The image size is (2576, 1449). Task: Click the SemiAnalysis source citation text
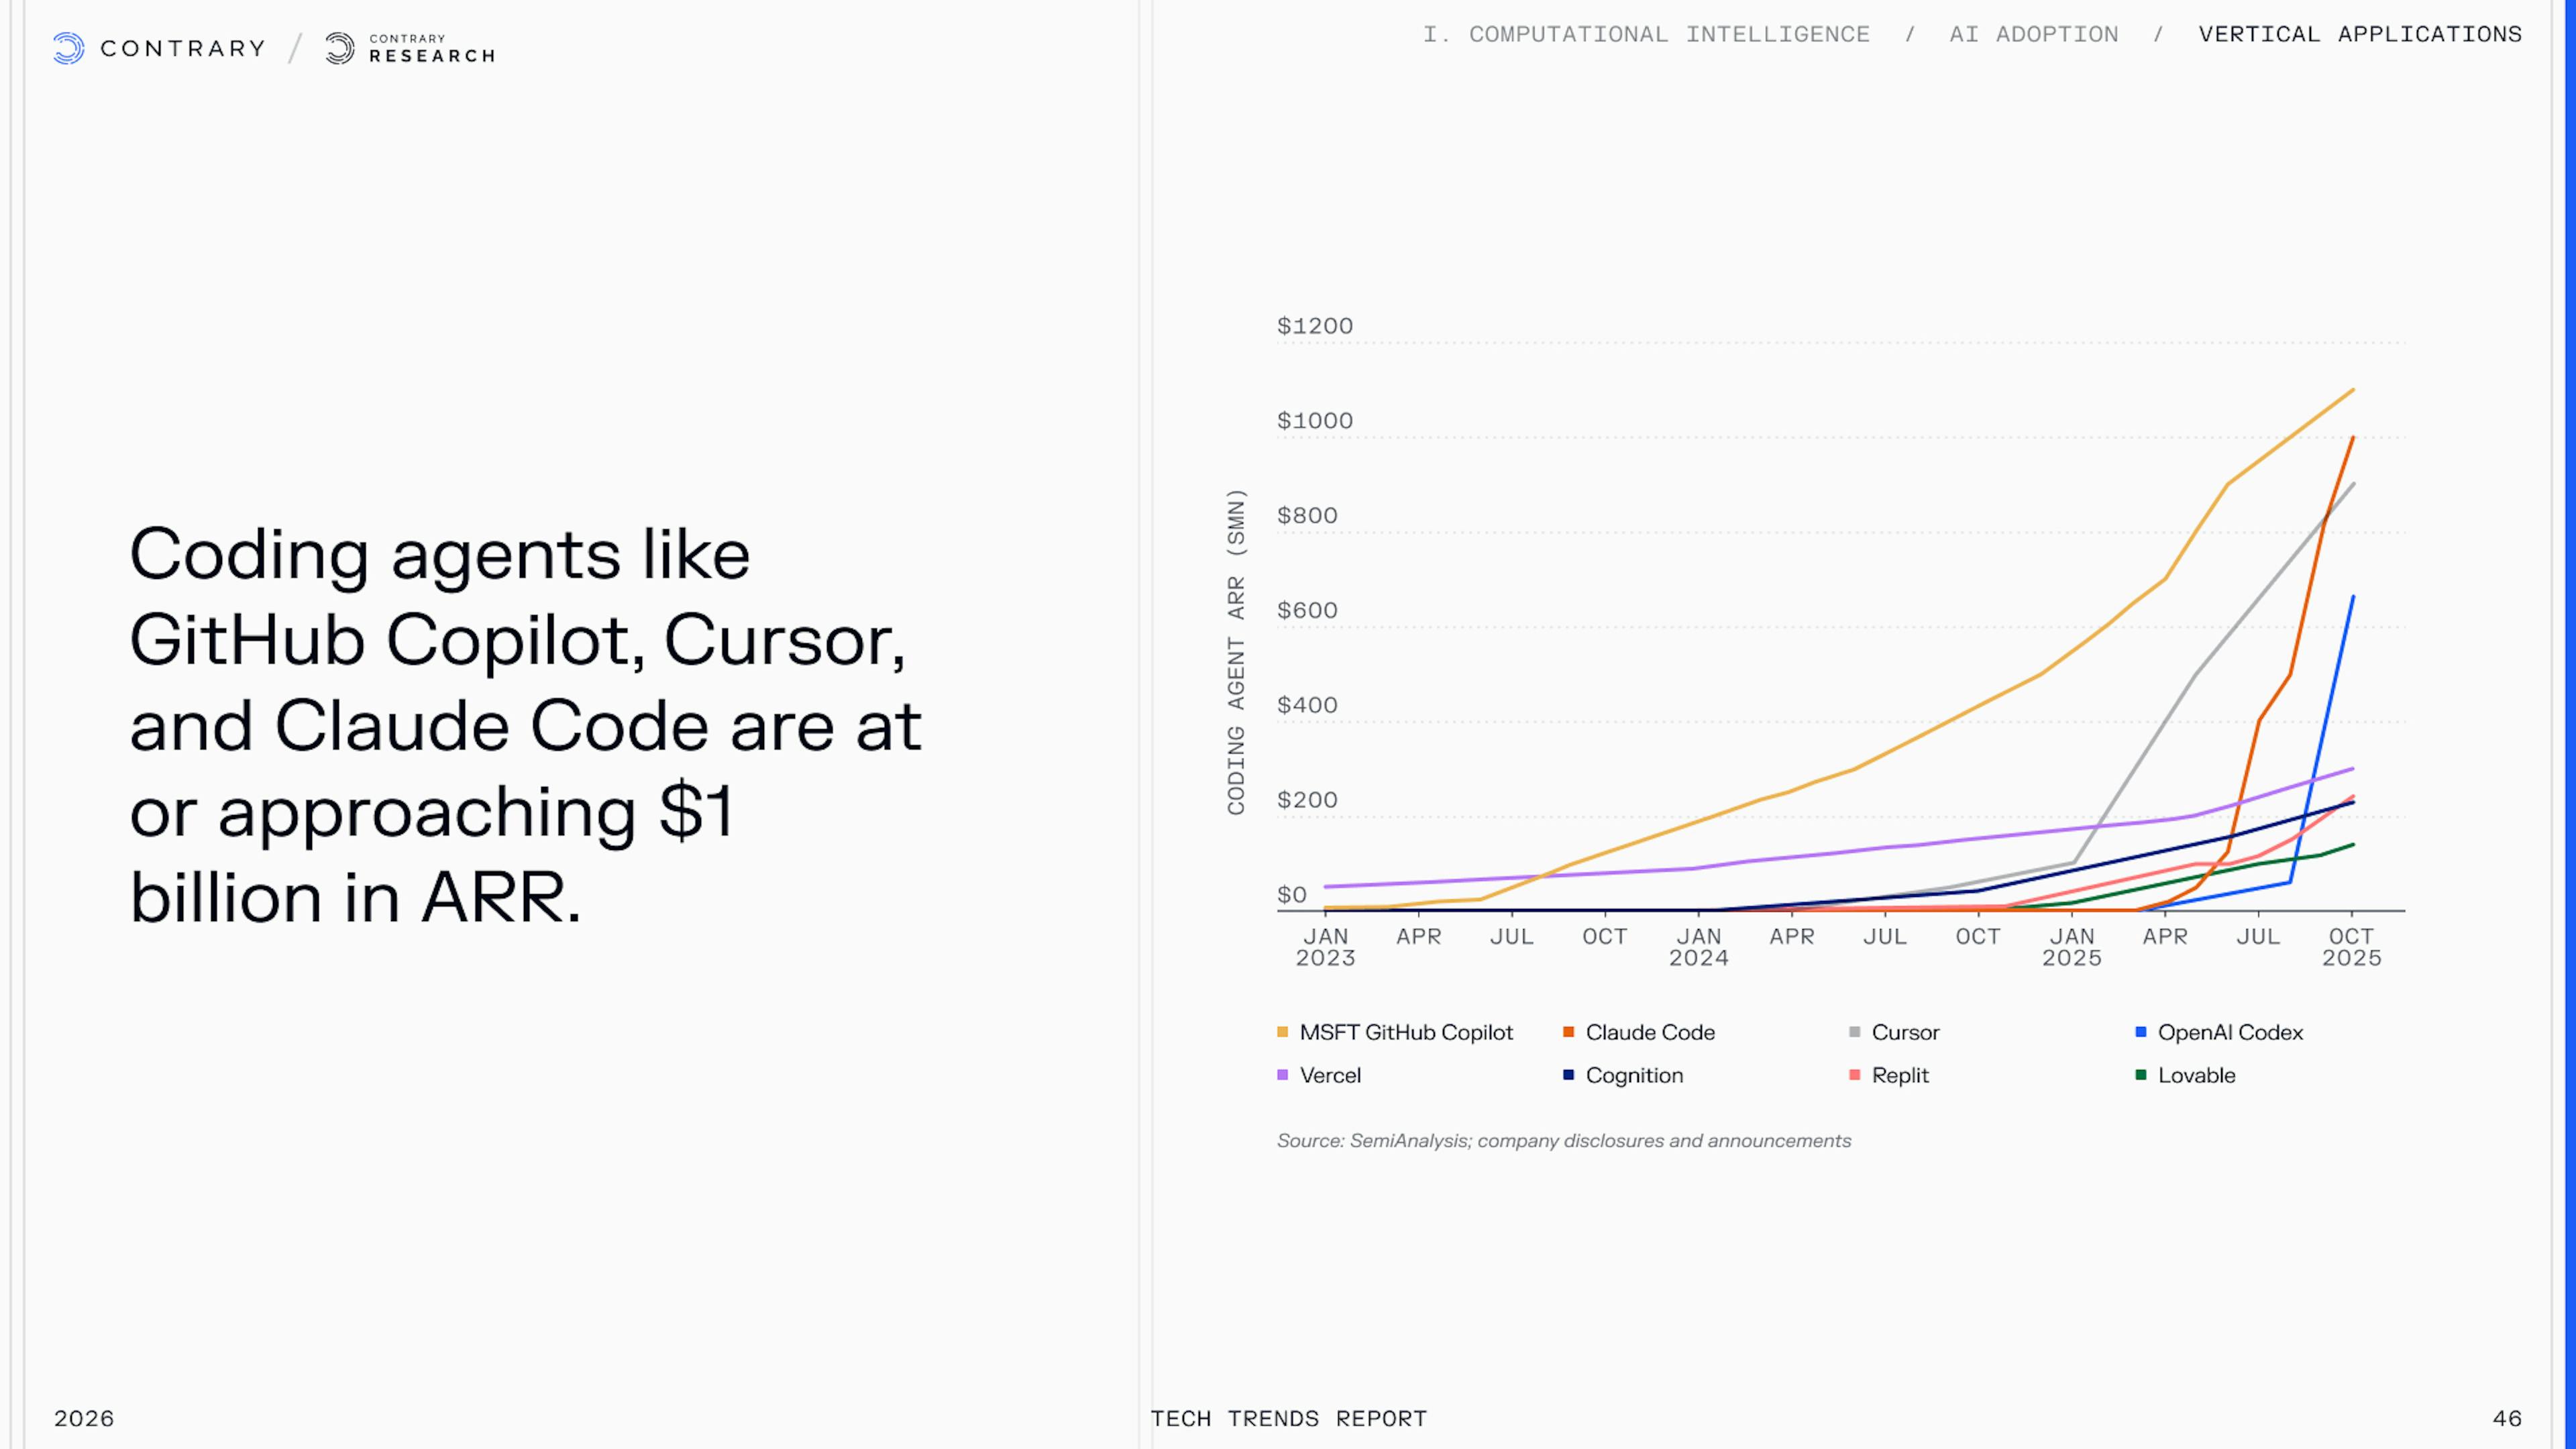[1563, 1141]
